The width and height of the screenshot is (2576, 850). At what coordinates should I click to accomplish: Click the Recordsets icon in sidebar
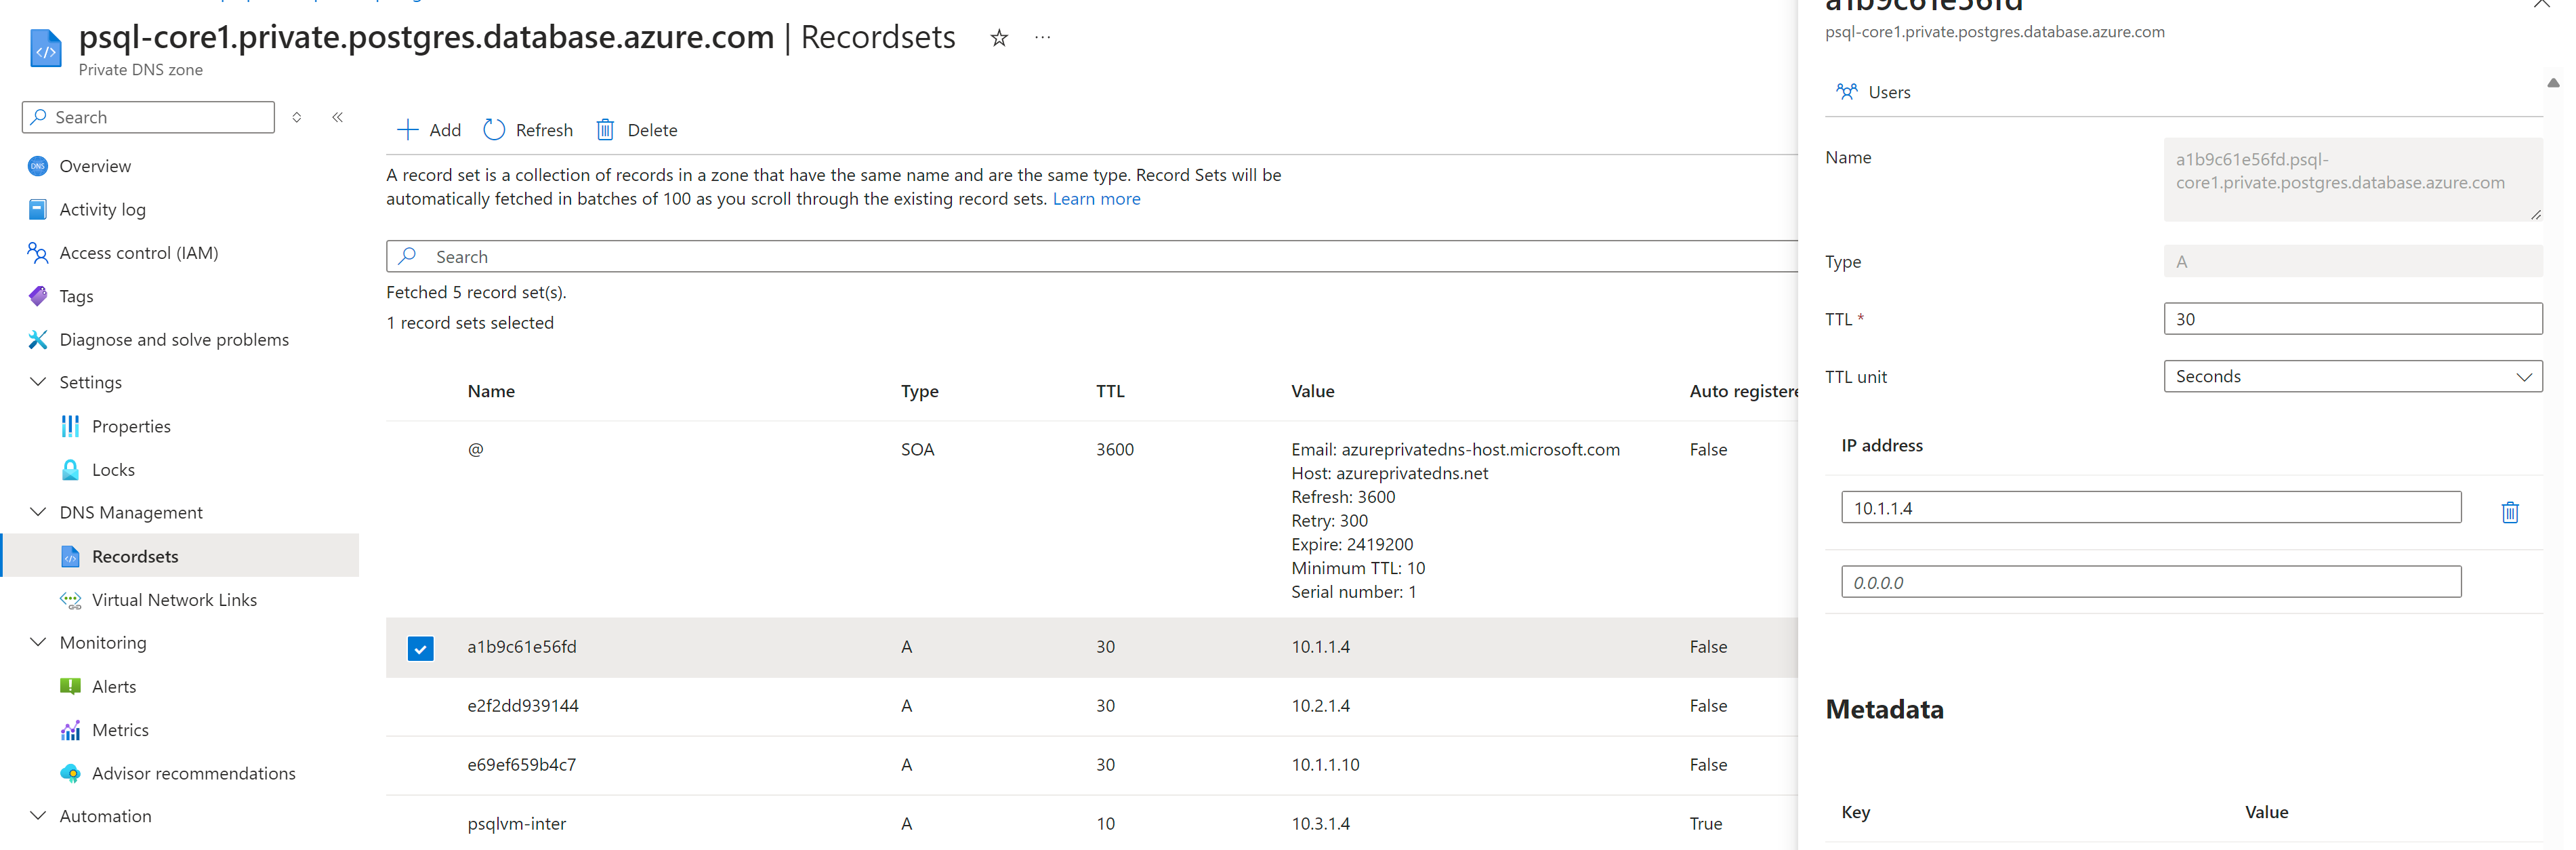[70, 557]
